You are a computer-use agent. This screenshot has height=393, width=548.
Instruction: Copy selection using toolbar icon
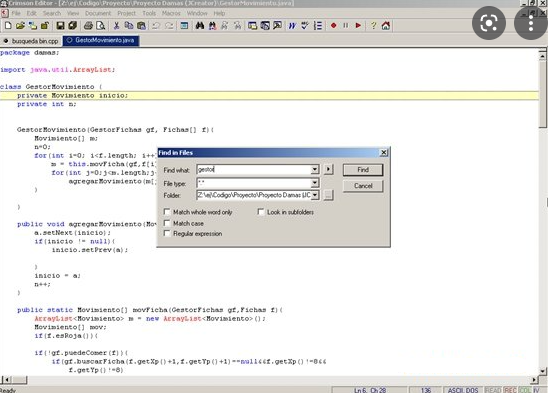[129, 26]
